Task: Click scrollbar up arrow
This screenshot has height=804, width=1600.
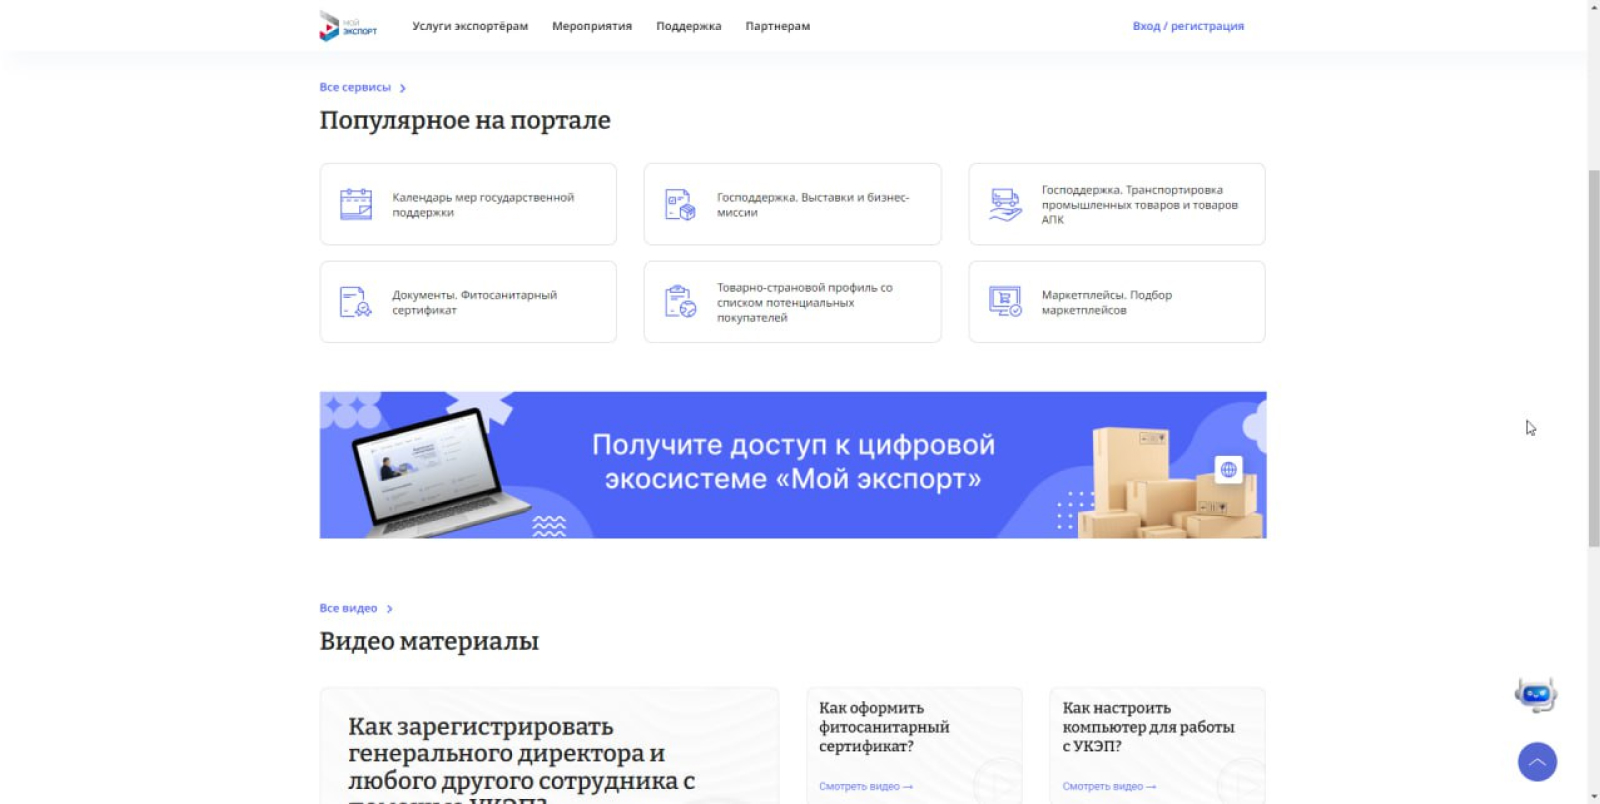Action: [1594, 6]
